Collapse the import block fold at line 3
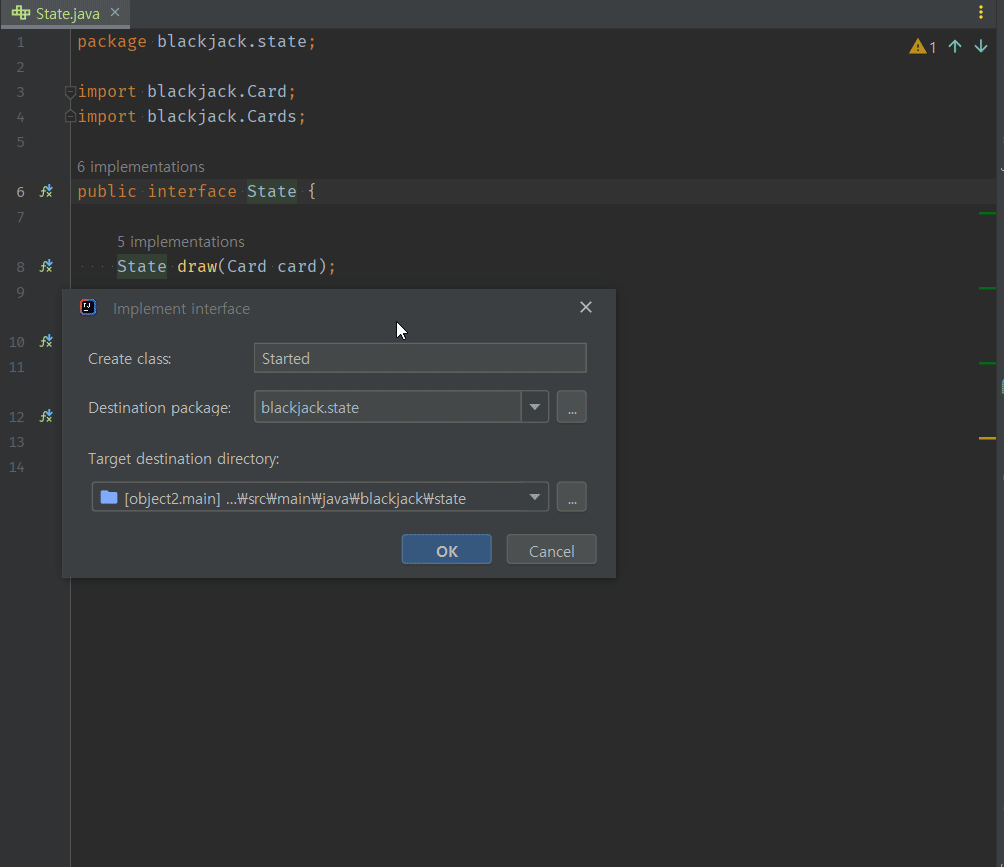The height and width of the screenshot is (867, 1004). pos(70,92)
